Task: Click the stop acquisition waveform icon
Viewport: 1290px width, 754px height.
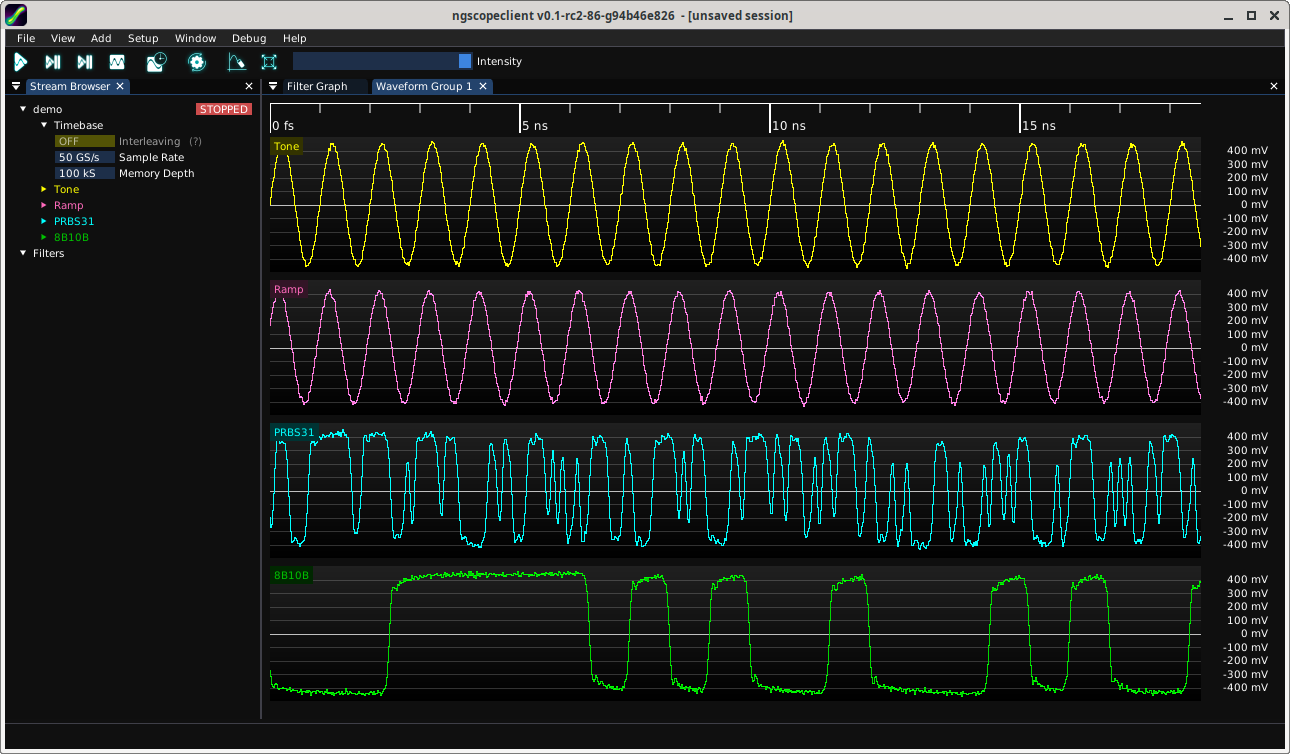Action: coord(117,62)
